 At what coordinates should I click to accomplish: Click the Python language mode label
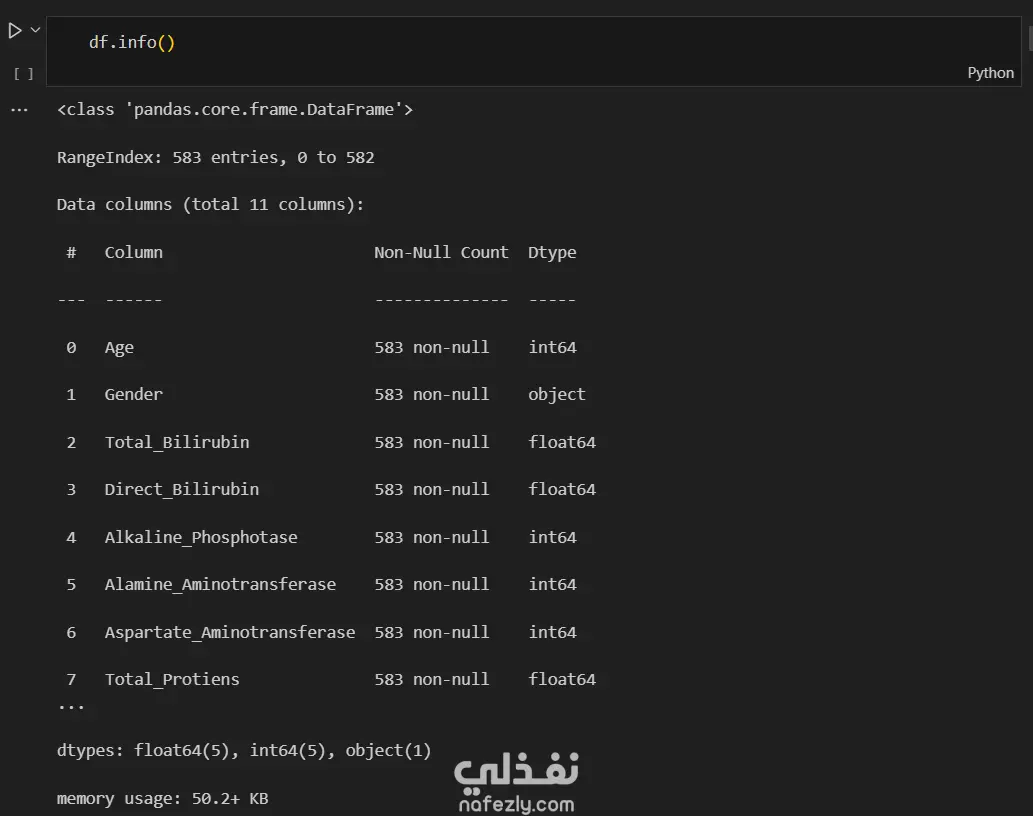pos(990,73)
